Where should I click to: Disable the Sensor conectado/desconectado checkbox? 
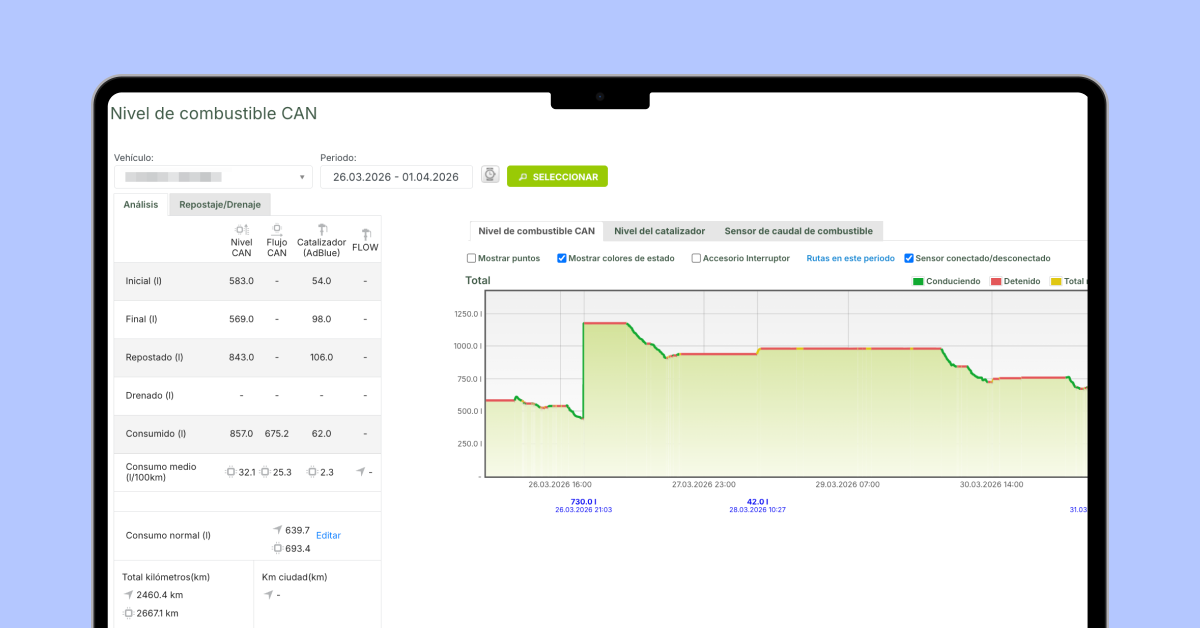click(909, 258)
